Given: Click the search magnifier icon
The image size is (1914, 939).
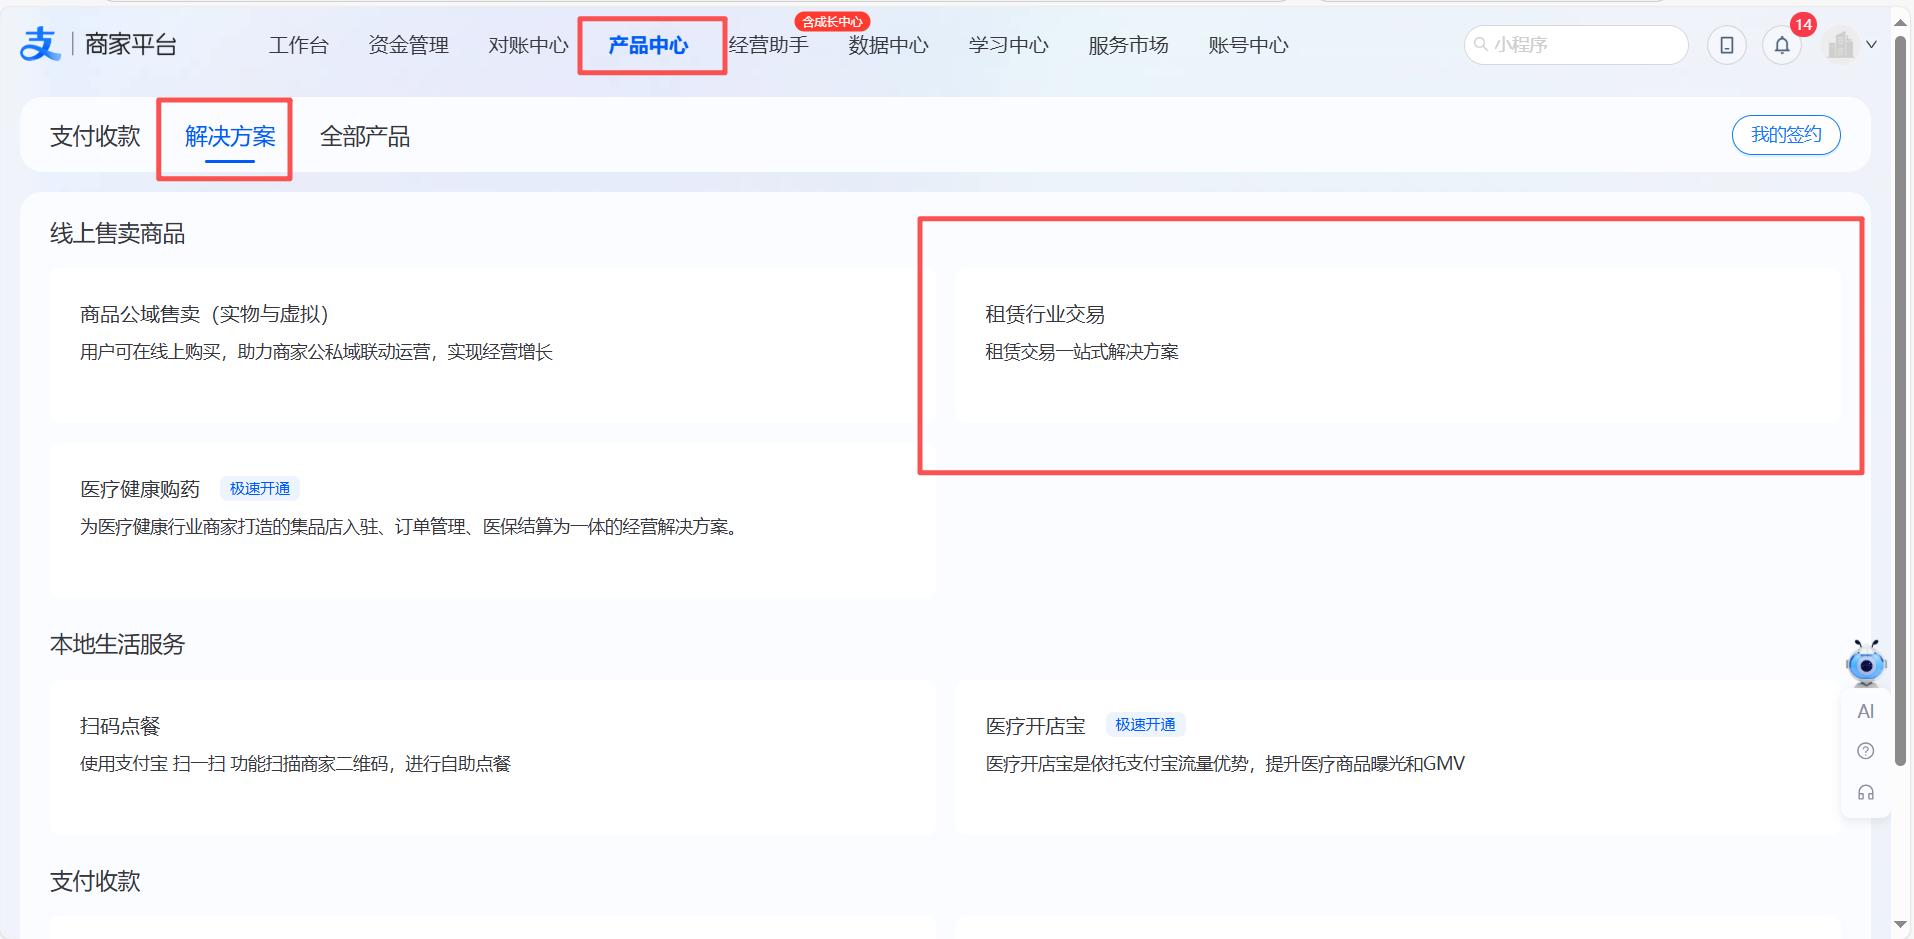Looking at the screenshot, I should coord(1481,44).
